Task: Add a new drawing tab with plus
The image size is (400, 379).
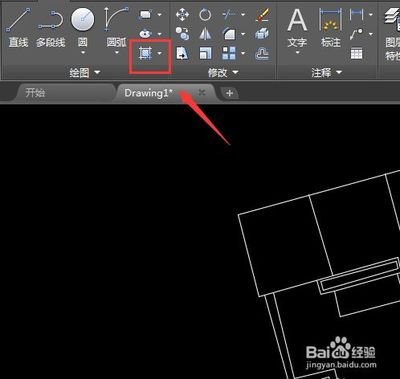Action: [229, 93]
